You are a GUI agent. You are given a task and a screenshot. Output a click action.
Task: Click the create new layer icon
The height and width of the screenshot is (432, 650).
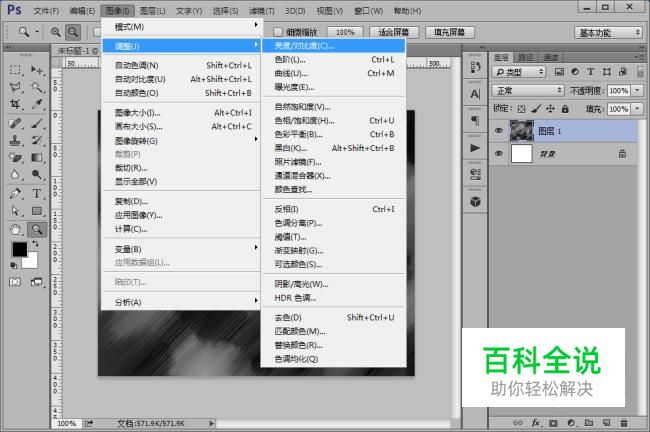pos(606,423)
